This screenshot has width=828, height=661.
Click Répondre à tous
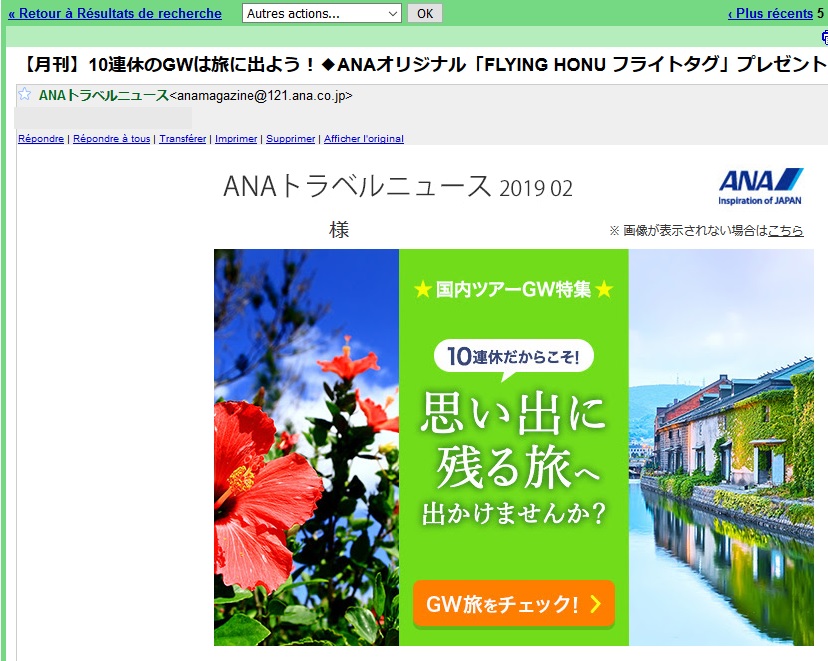(111, 138)
